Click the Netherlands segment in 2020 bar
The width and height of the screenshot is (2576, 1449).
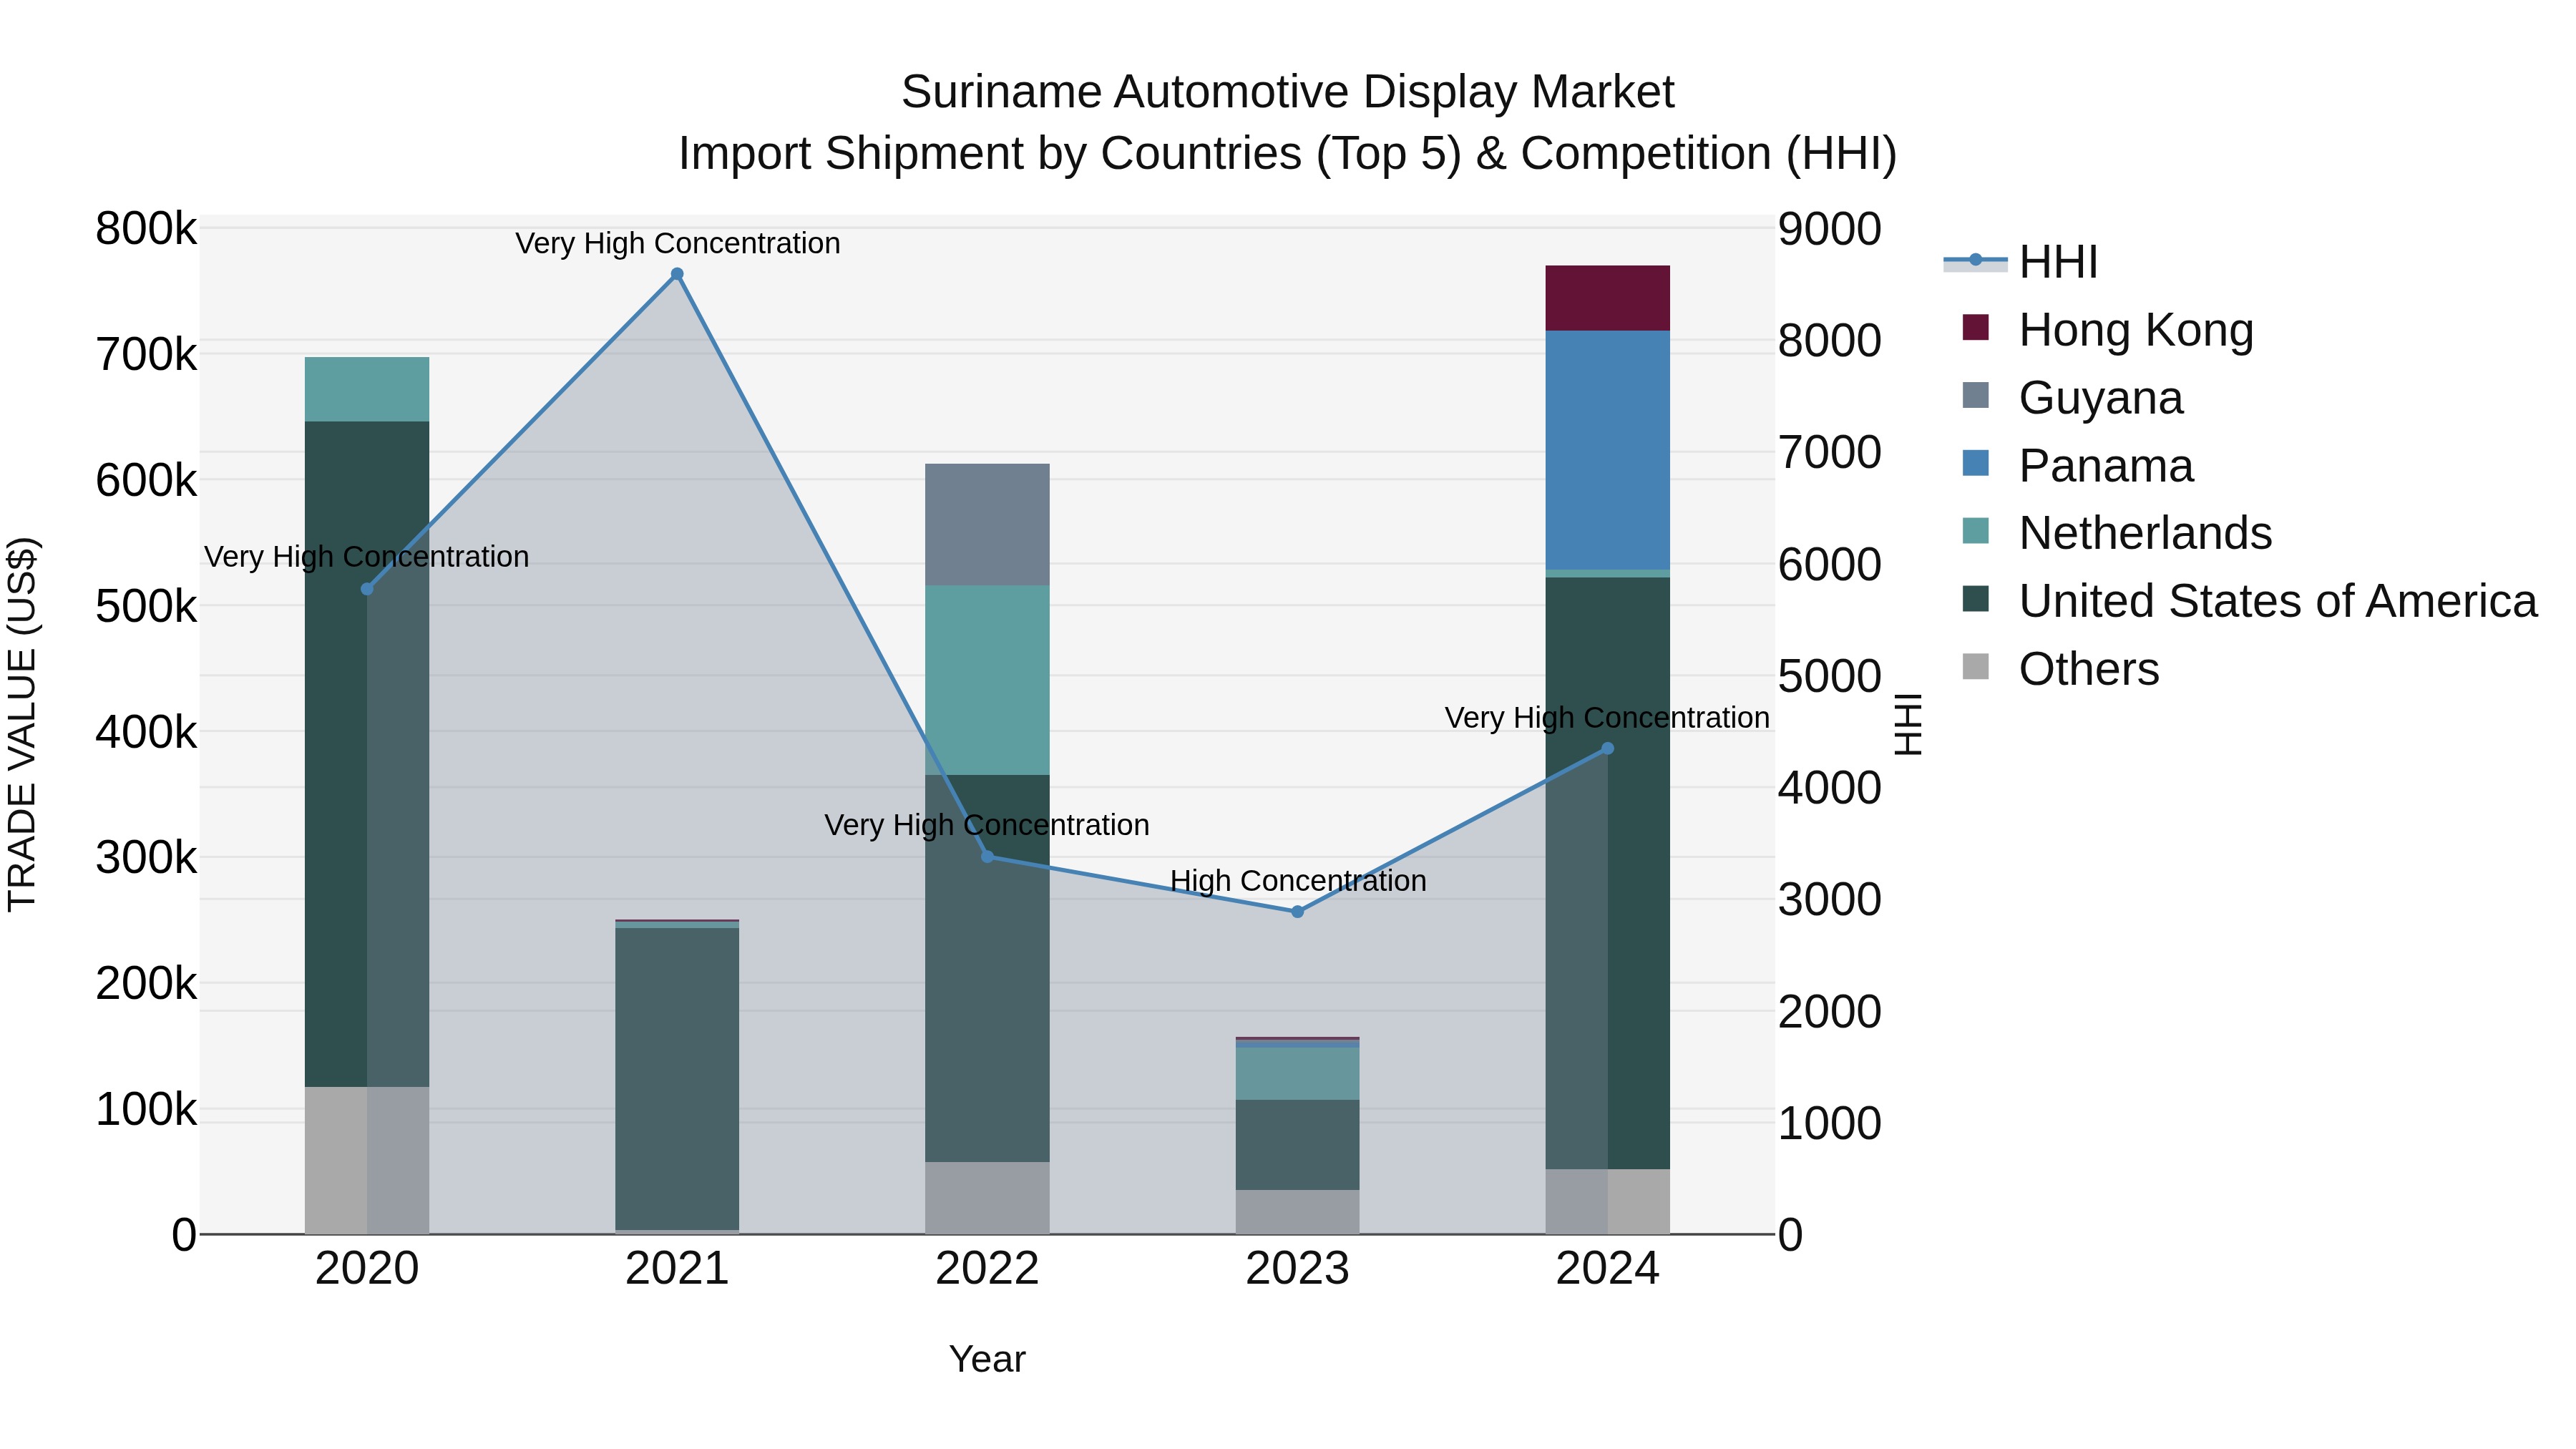pos(367,389)
